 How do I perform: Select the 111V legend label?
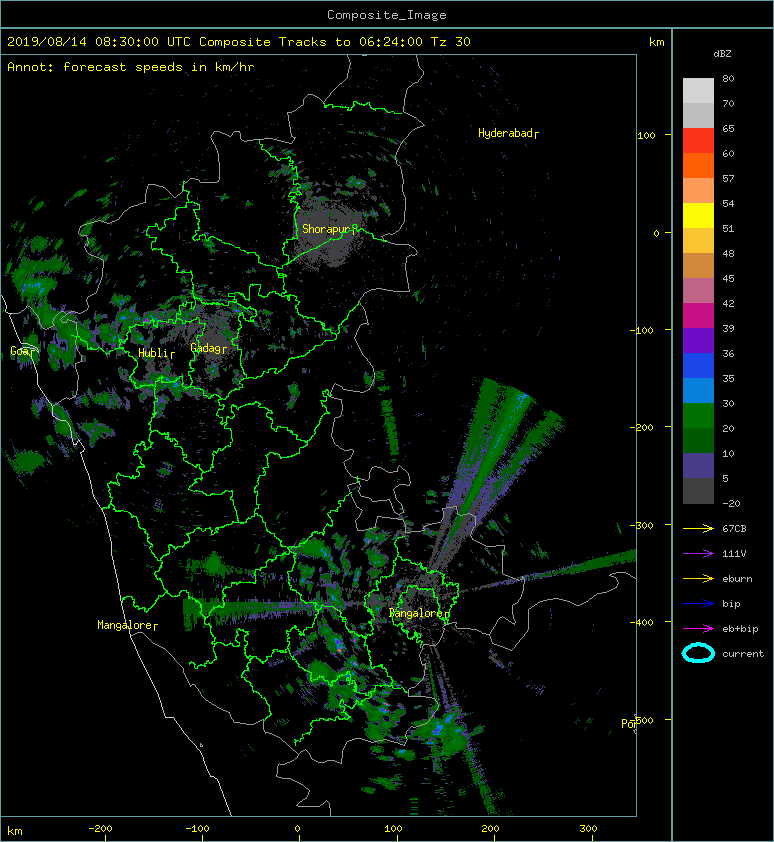coord(734,554)
